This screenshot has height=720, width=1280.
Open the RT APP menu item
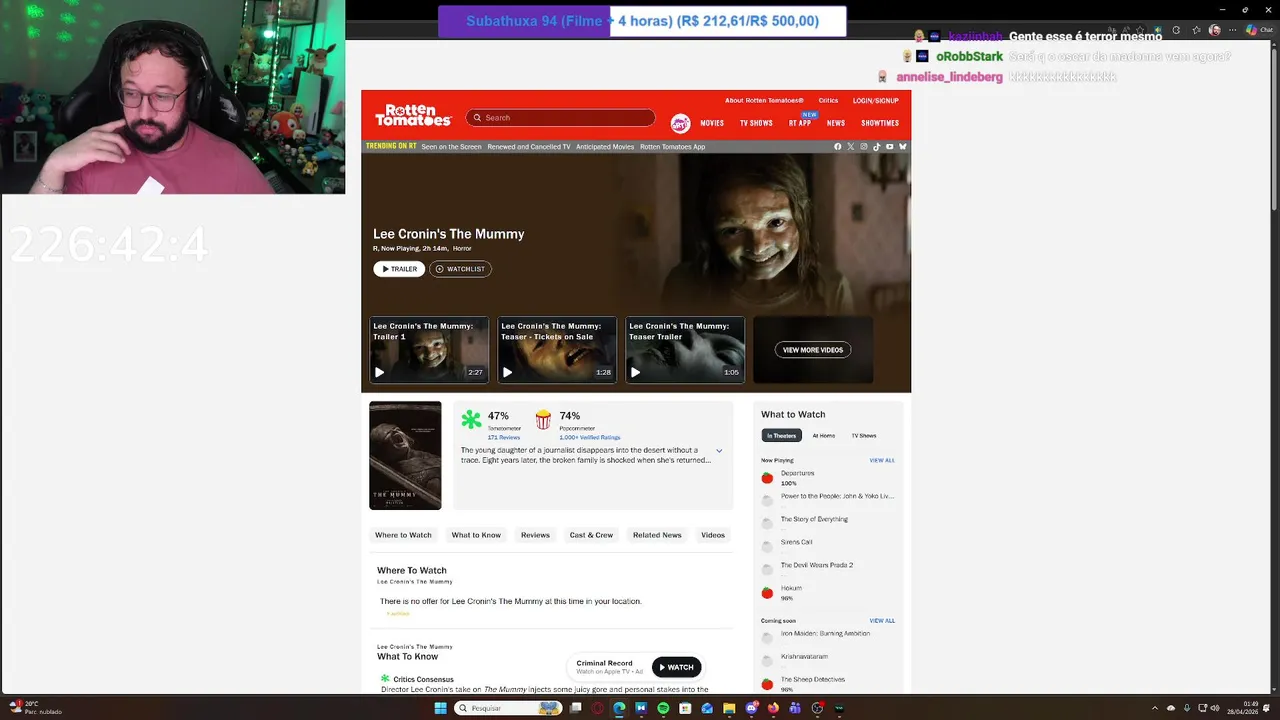coord(800,123)
